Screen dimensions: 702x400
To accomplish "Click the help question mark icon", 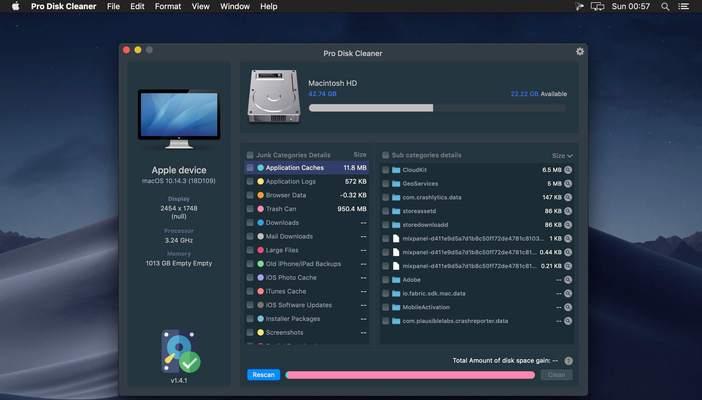I will click(x=568, y=361).
